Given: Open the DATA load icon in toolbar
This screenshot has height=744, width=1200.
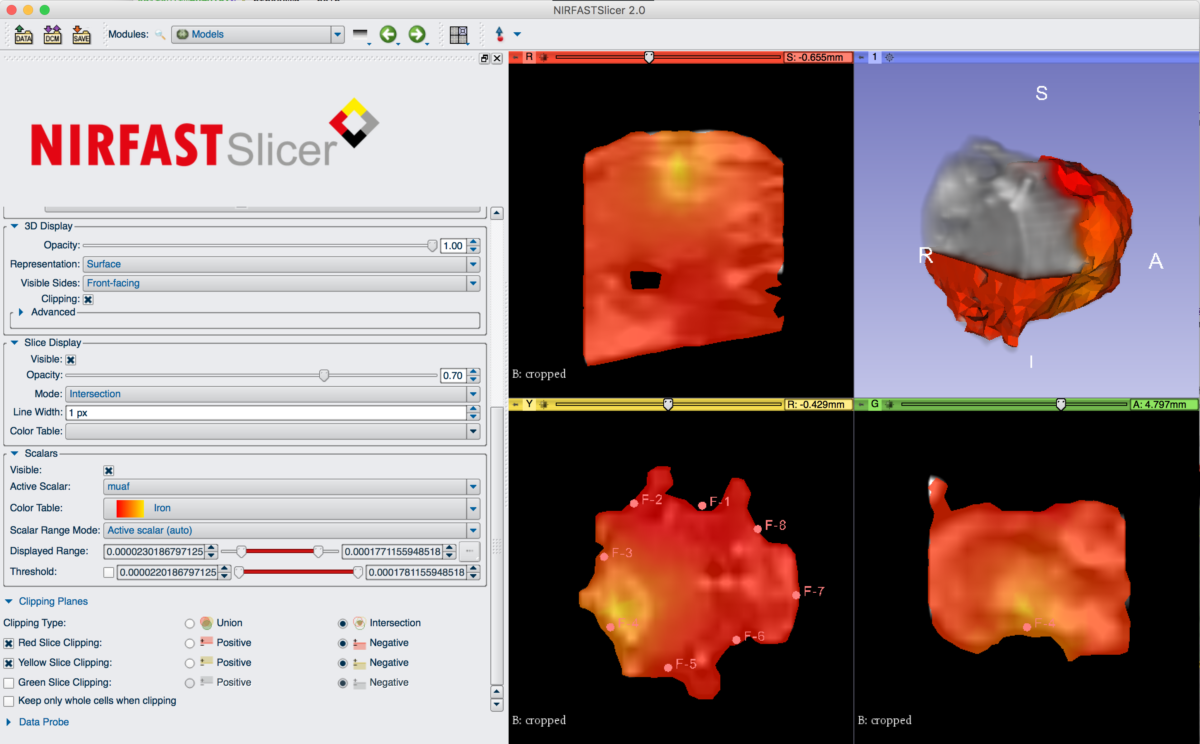Looking at the screenshot, I should pyautogui.click(x=22, y=34).
